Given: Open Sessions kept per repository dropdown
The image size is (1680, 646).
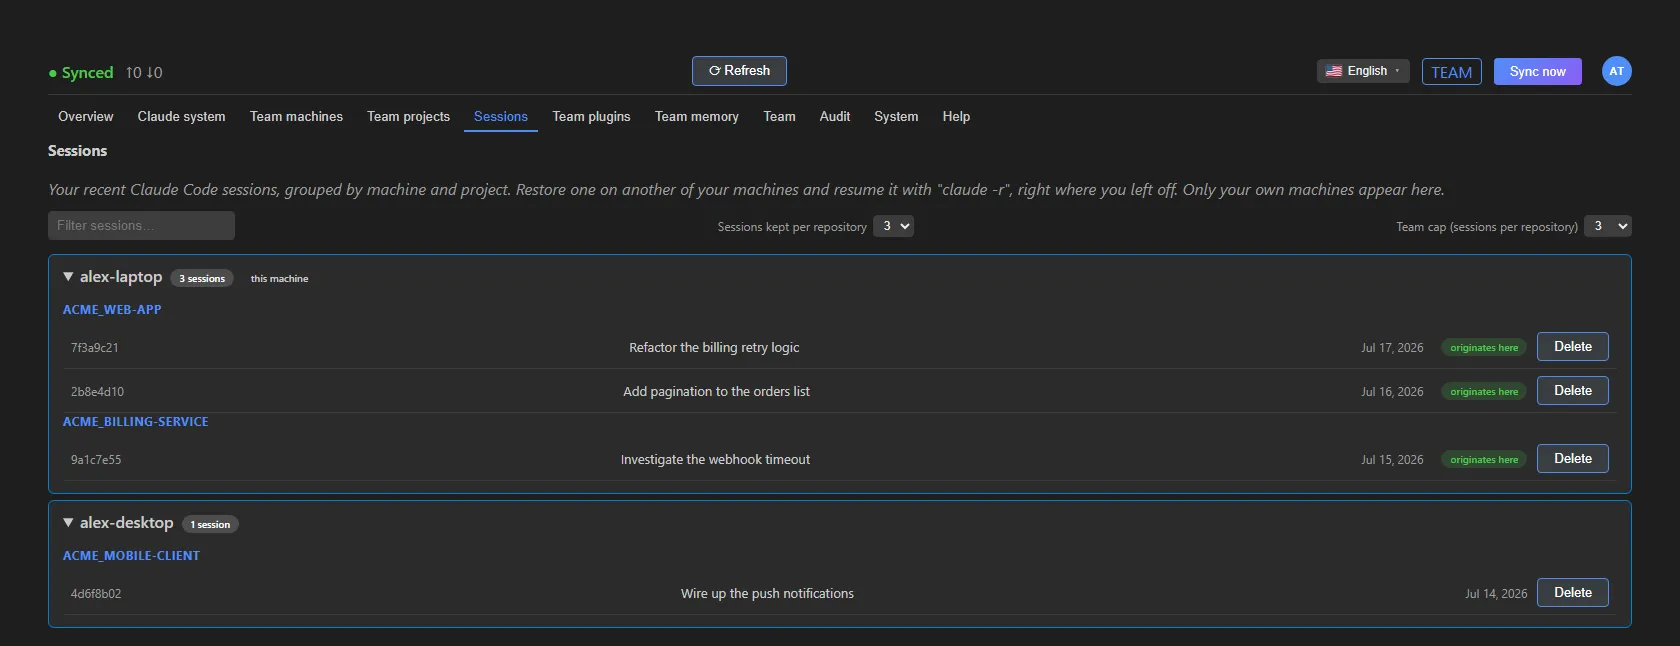Looking at the screenshot, I should tap(893, 226).
